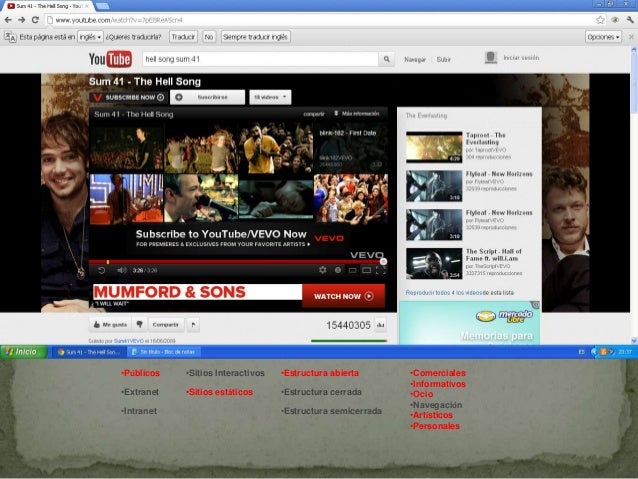638x479 pixels.
Task: Expand the videos dropdown beside Suscribirse
Action: (270, 97)
